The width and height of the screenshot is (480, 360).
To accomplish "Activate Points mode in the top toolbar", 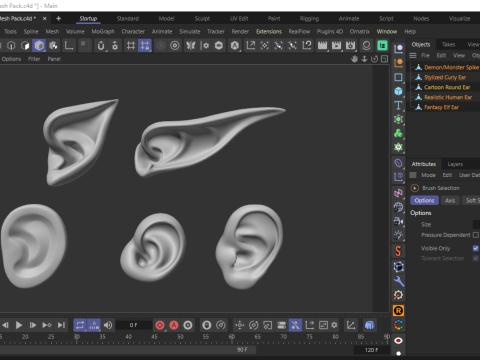I will tap(11, 45).
